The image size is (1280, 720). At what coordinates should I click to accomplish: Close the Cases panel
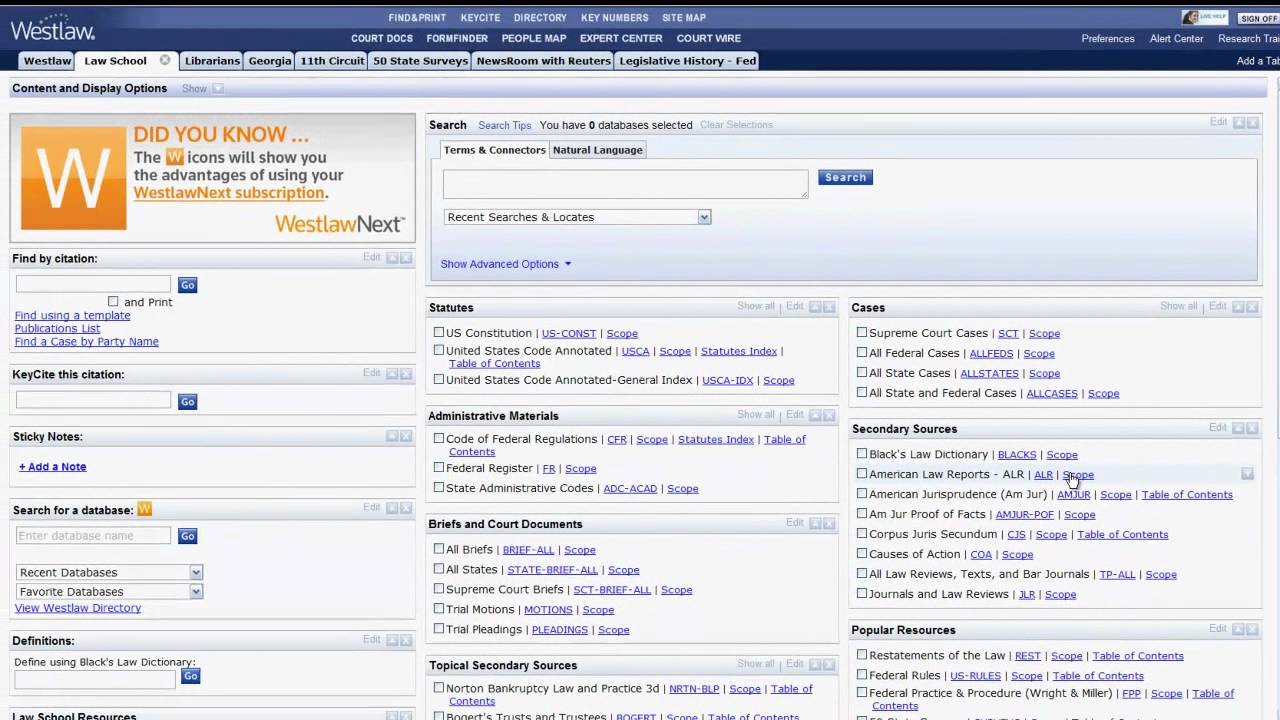click(1252, 307)
